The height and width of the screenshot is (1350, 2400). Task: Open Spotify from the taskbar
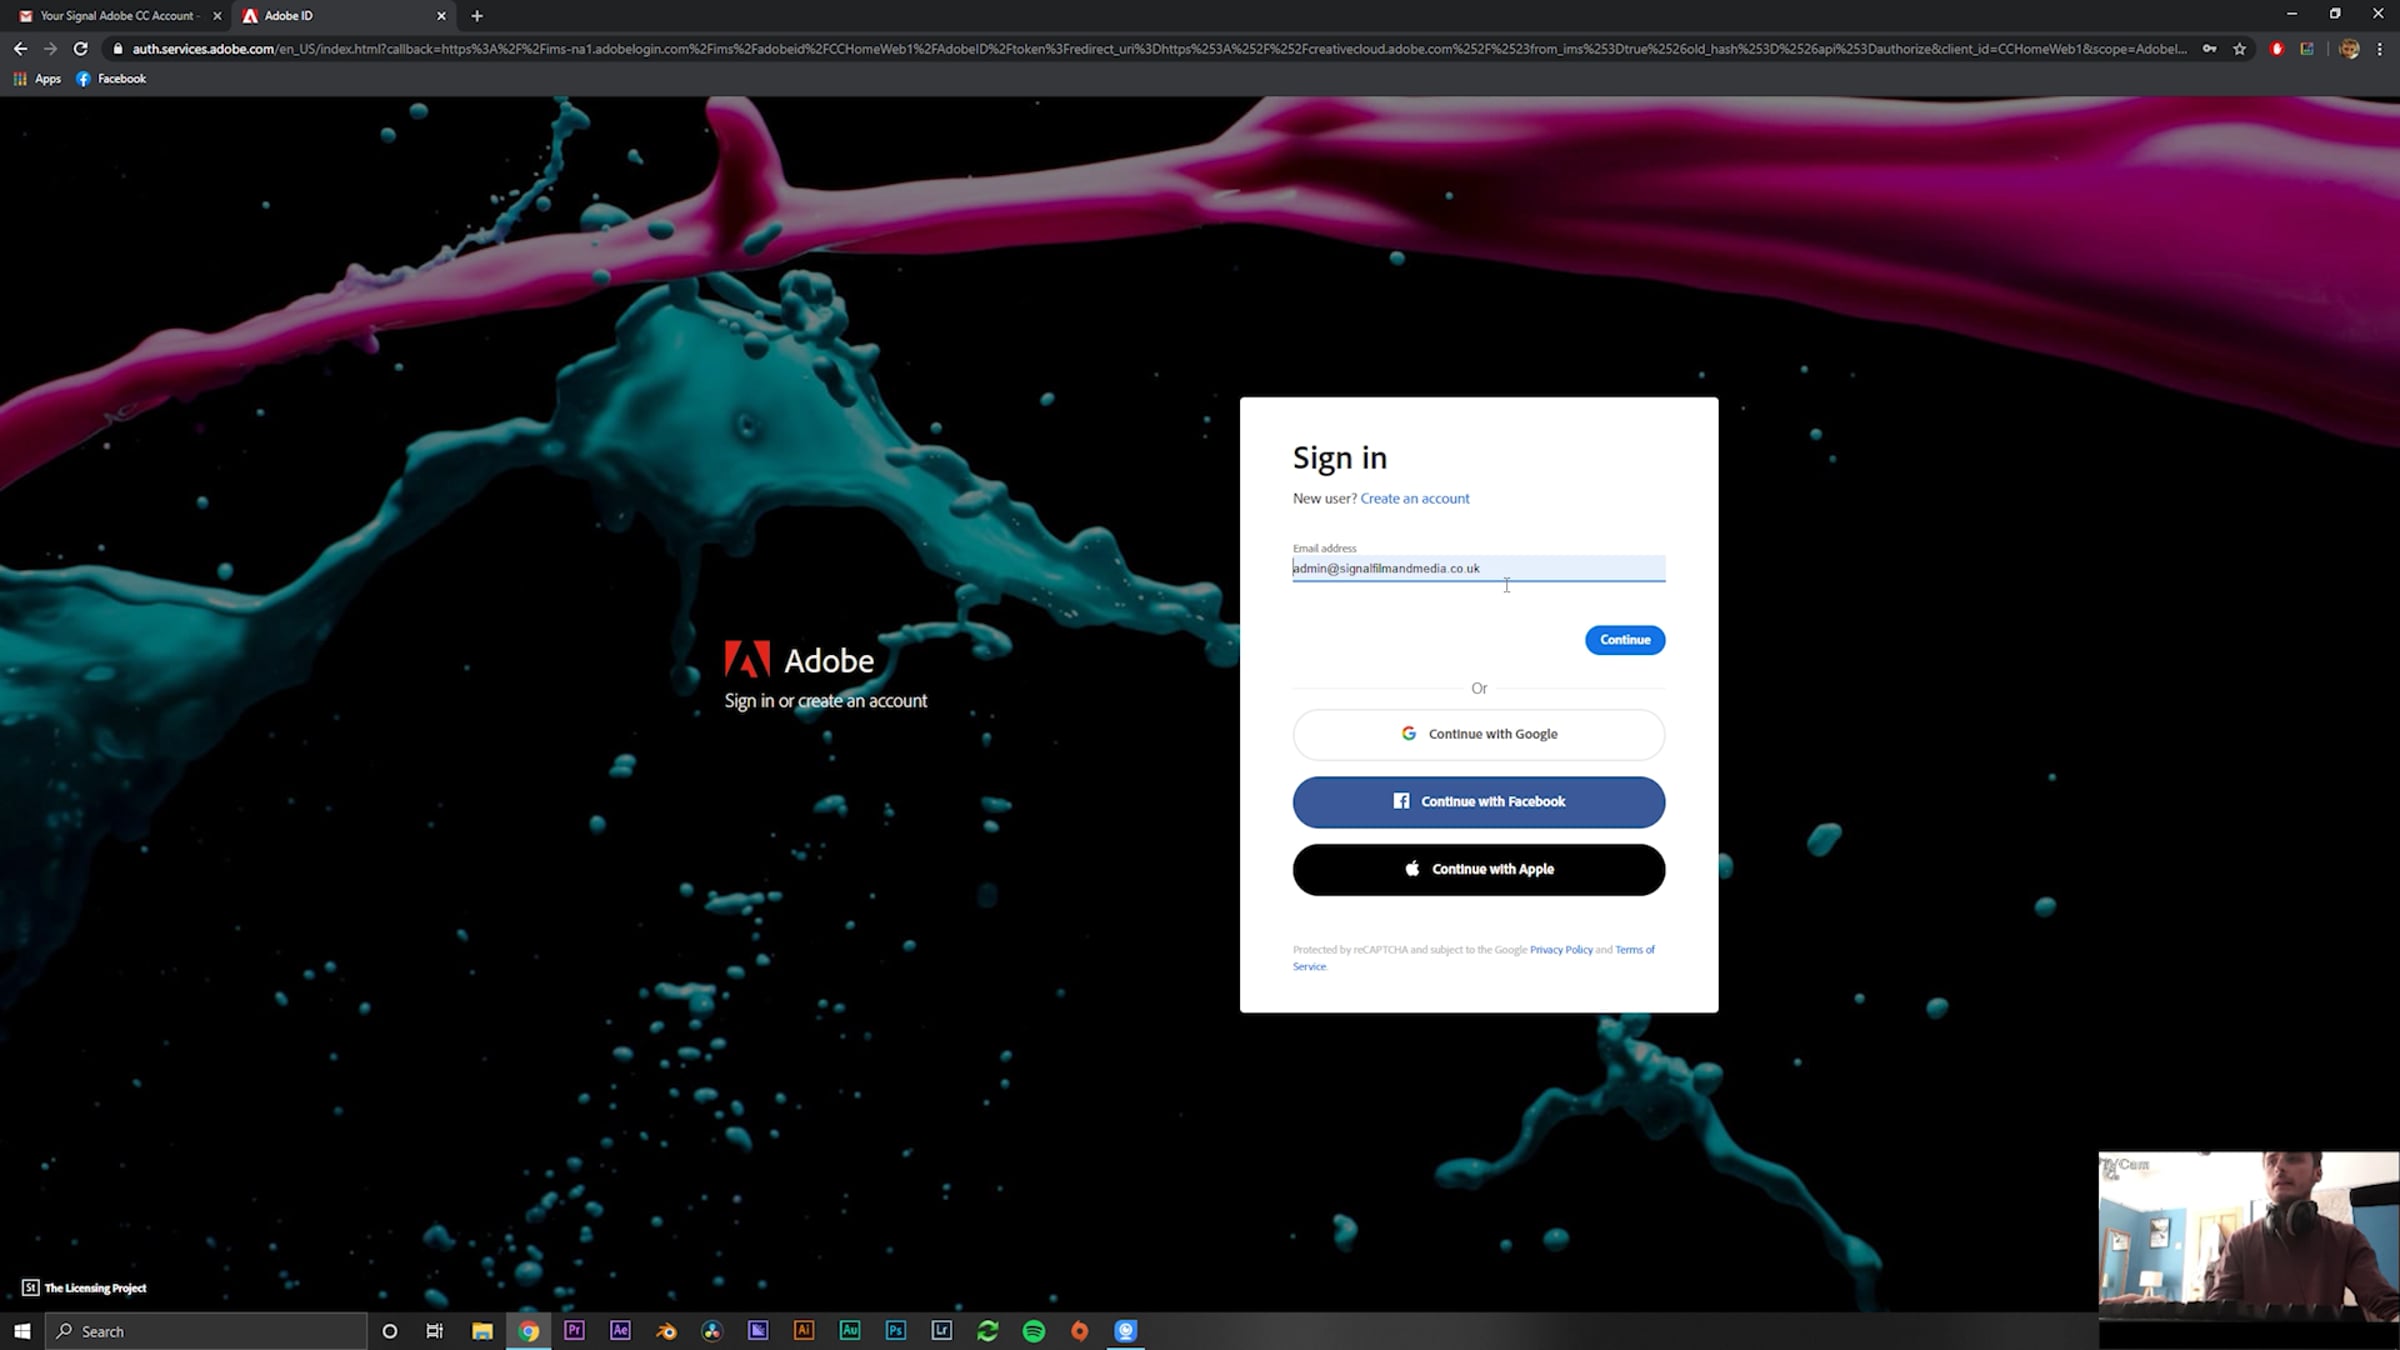1033,1330
